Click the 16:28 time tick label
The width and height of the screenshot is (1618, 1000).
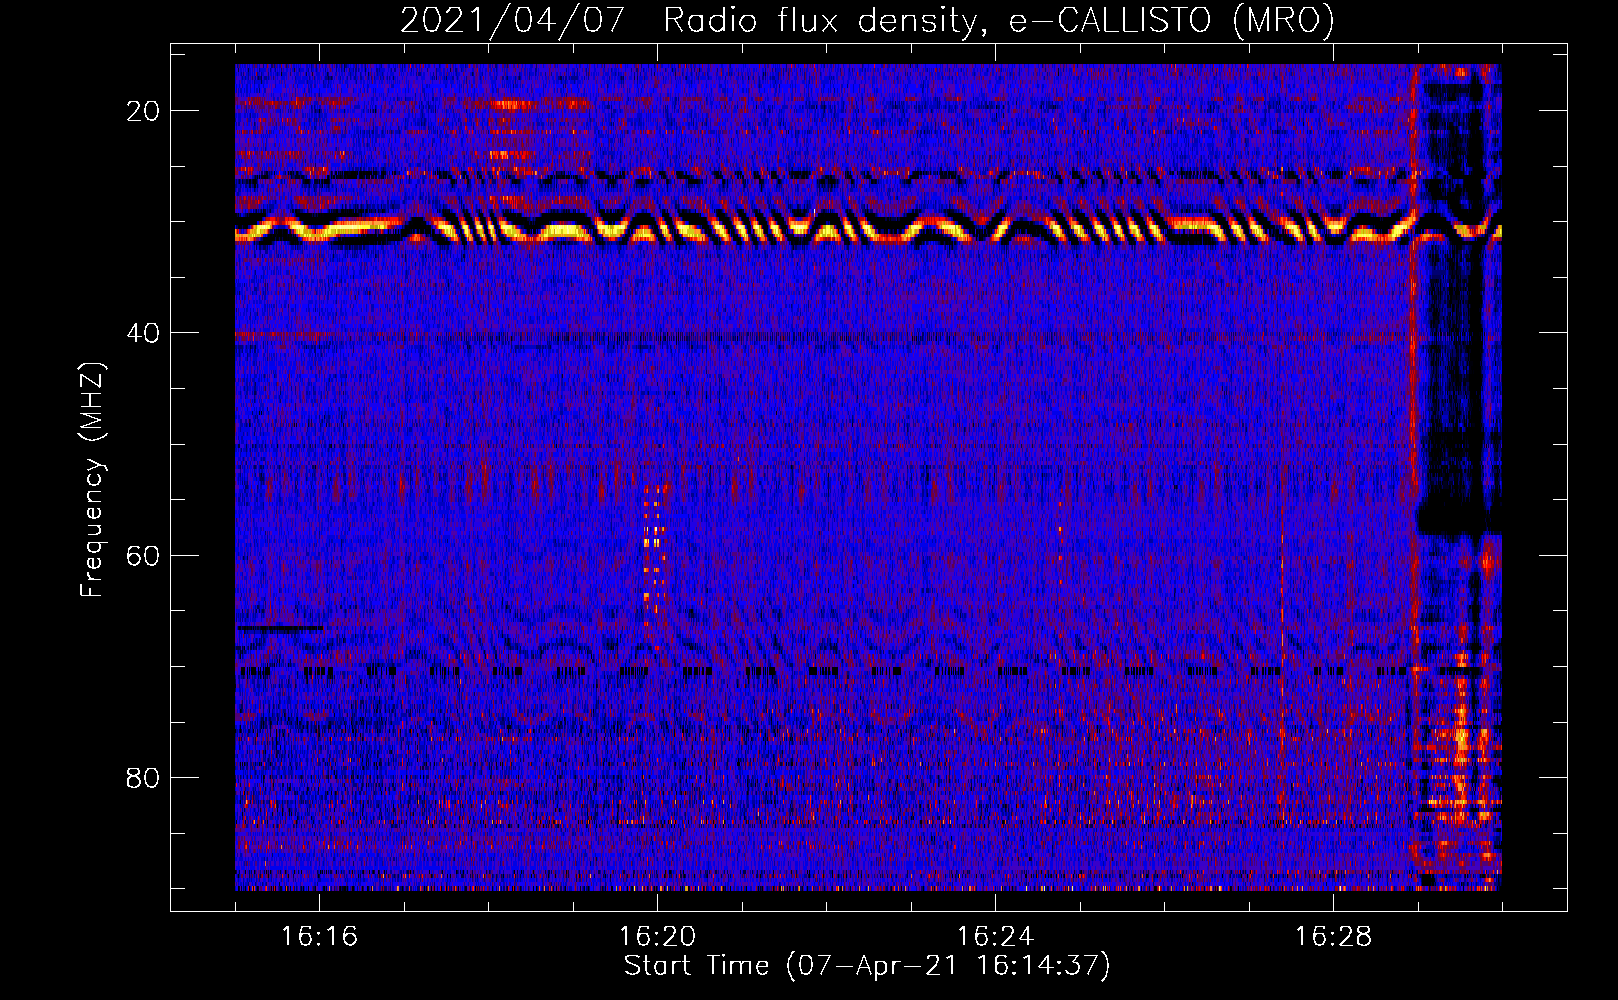click(1333, 936)
